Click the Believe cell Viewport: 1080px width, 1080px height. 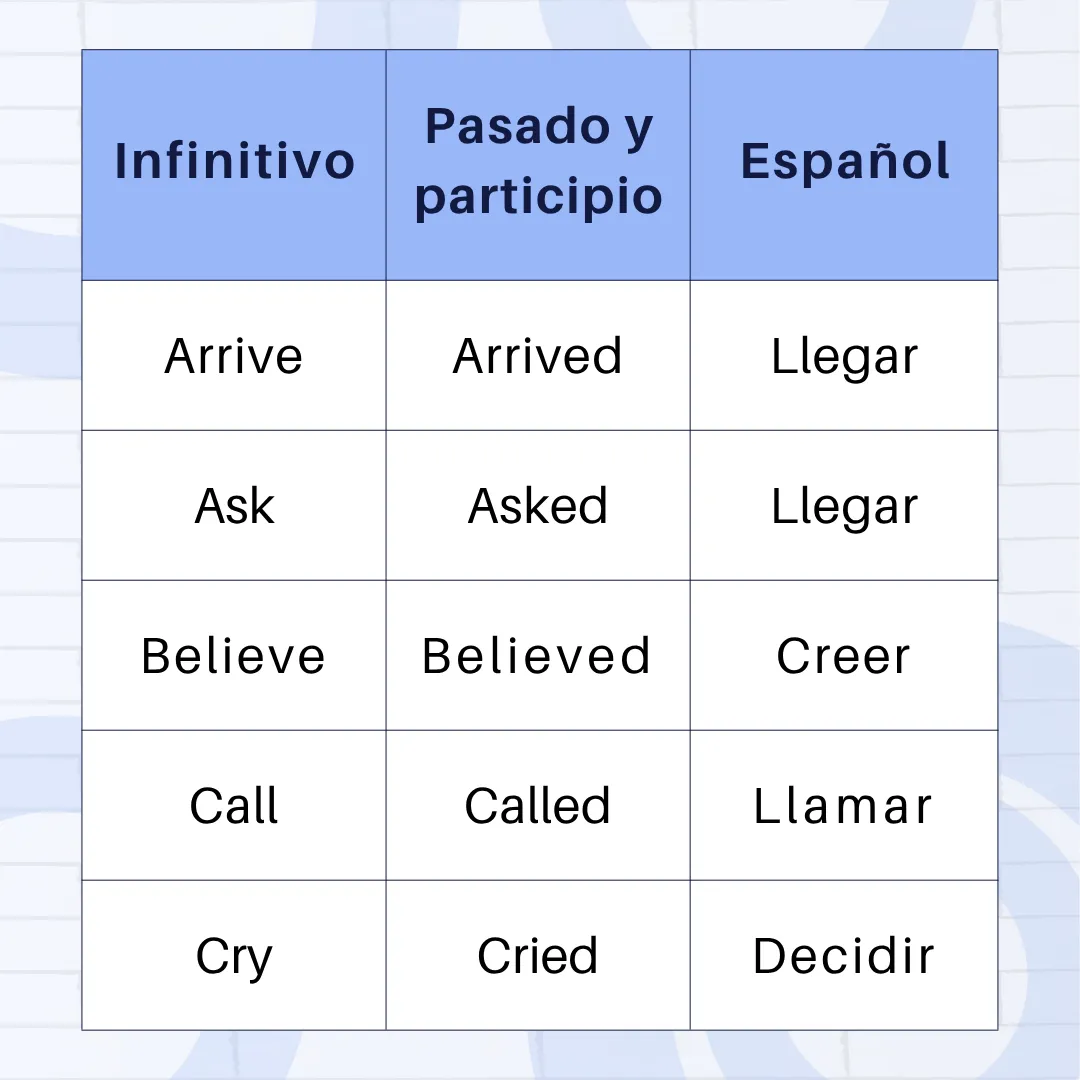pyautogui.click(x=234, y=656)
